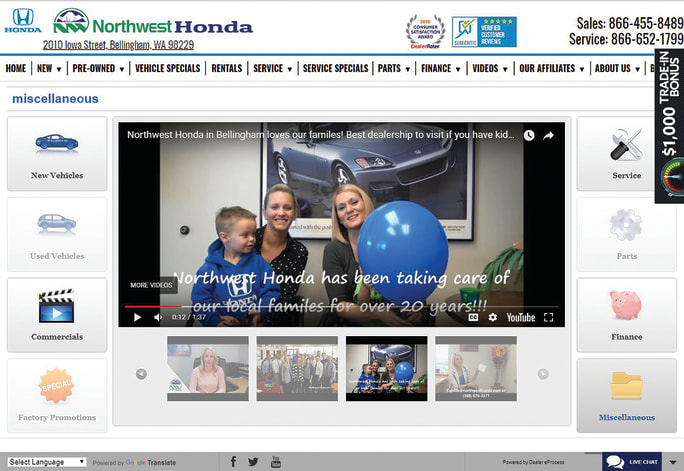Open the Miscellaneous folder tile
The width and height of the screenshot is (684, 471).
(626, 388)
